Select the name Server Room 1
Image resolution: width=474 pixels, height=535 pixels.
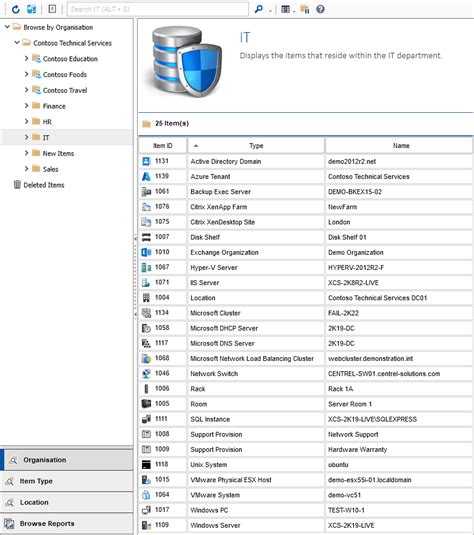pos(350,404)
